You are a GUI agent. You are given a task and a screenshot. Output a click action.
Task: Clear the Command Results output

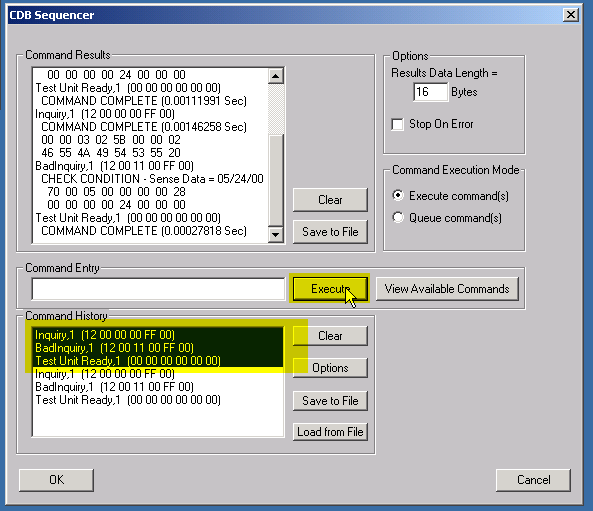[330, 200]
